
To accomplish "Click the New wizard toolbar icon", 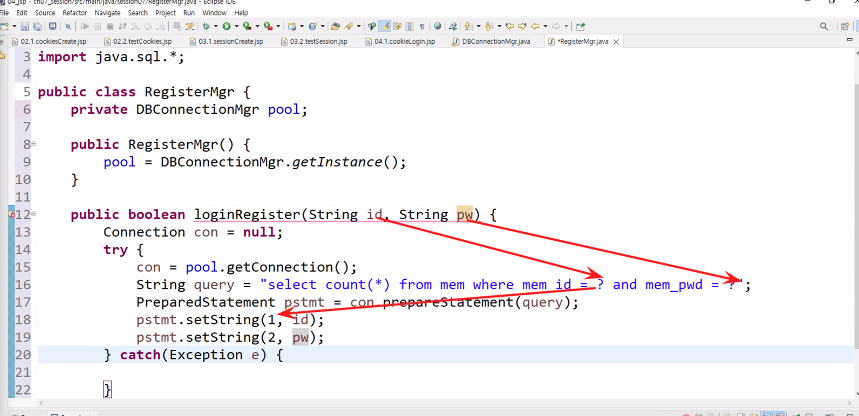I will (4, 26).
